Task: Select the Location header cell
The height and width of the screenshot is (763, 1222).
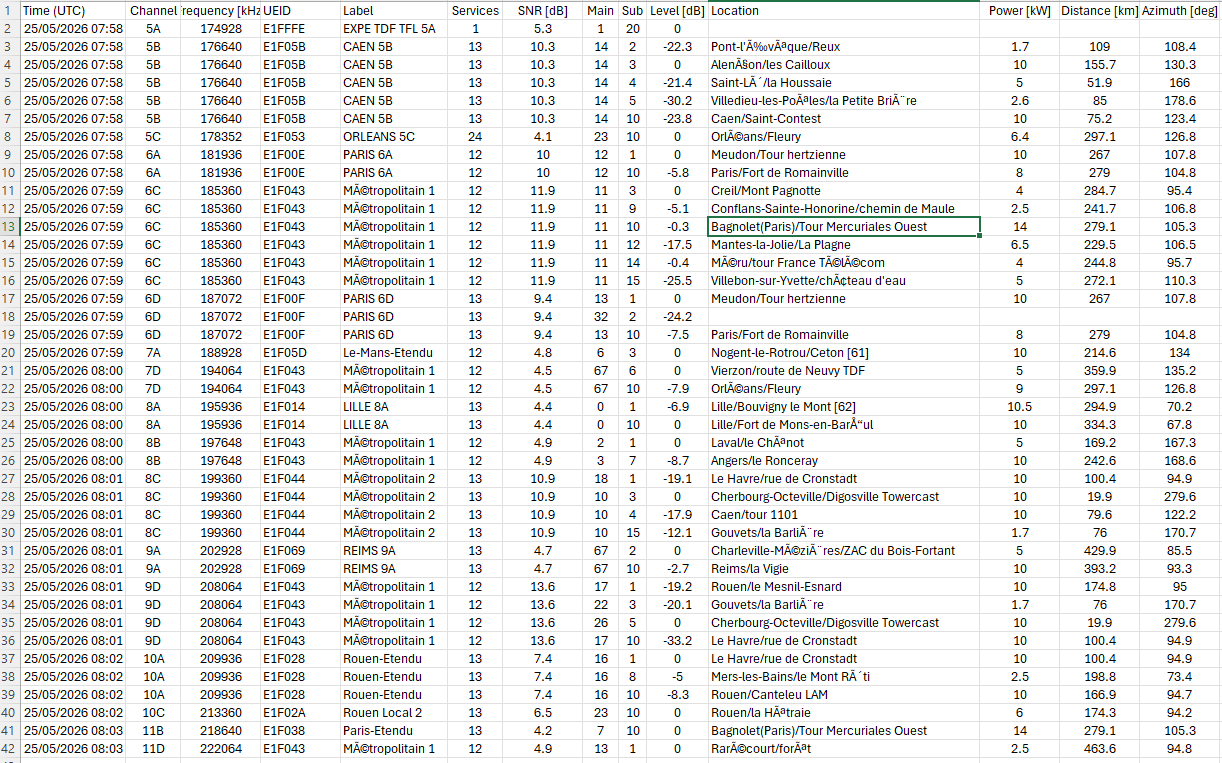Action: click(844, 10)
